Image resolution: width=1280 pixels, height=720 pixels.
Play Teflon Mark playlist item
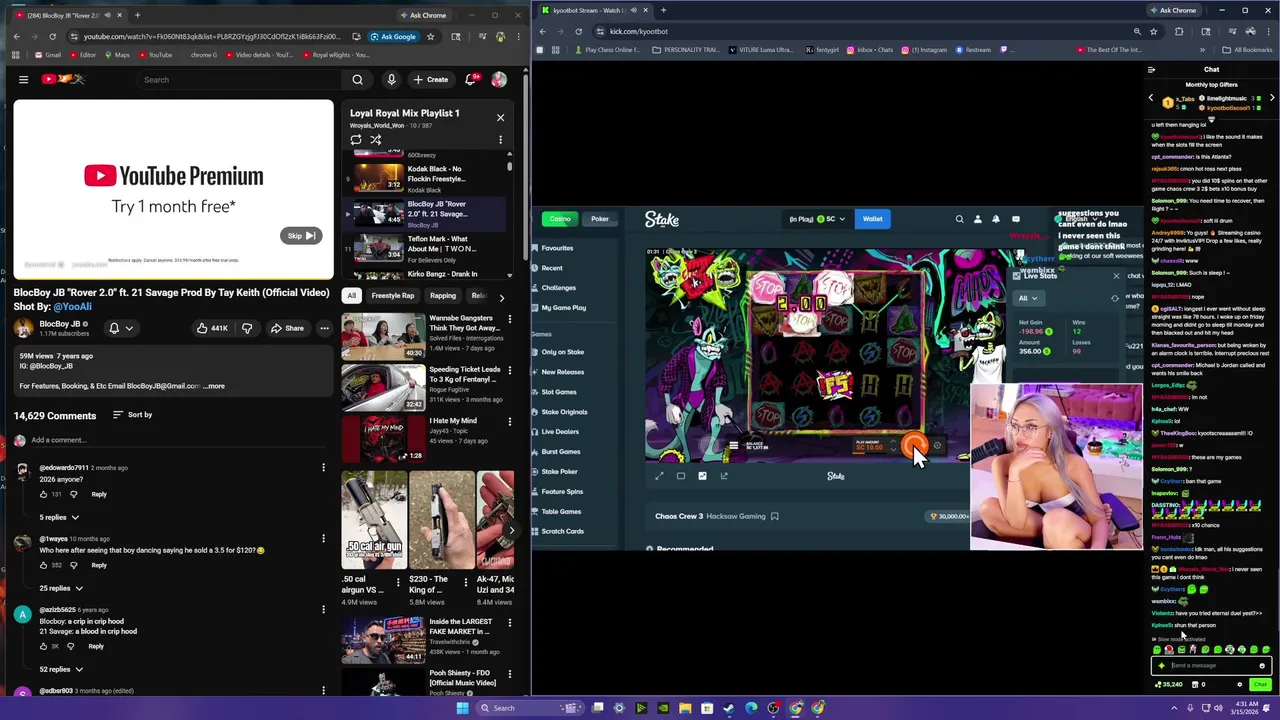[425, 247]
